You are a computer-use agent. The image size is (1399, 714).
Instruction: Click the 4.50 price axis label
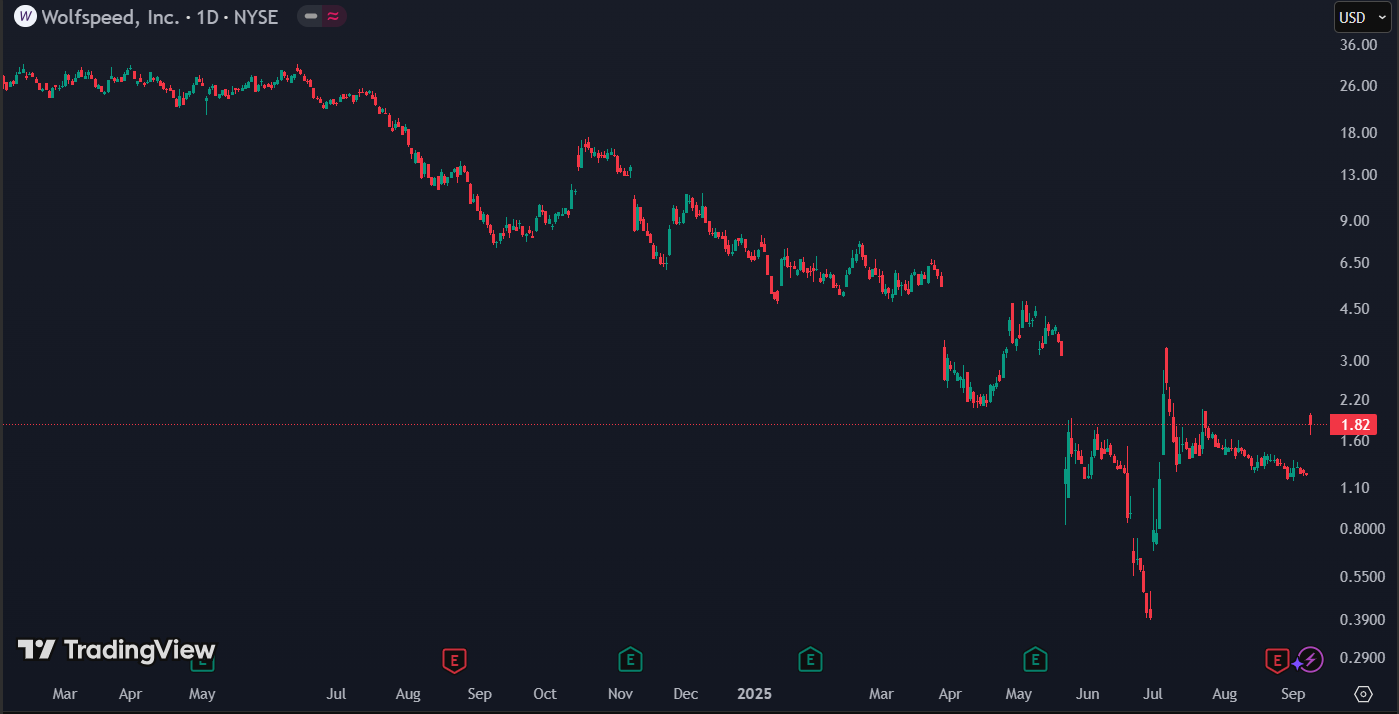point(1354,309)
